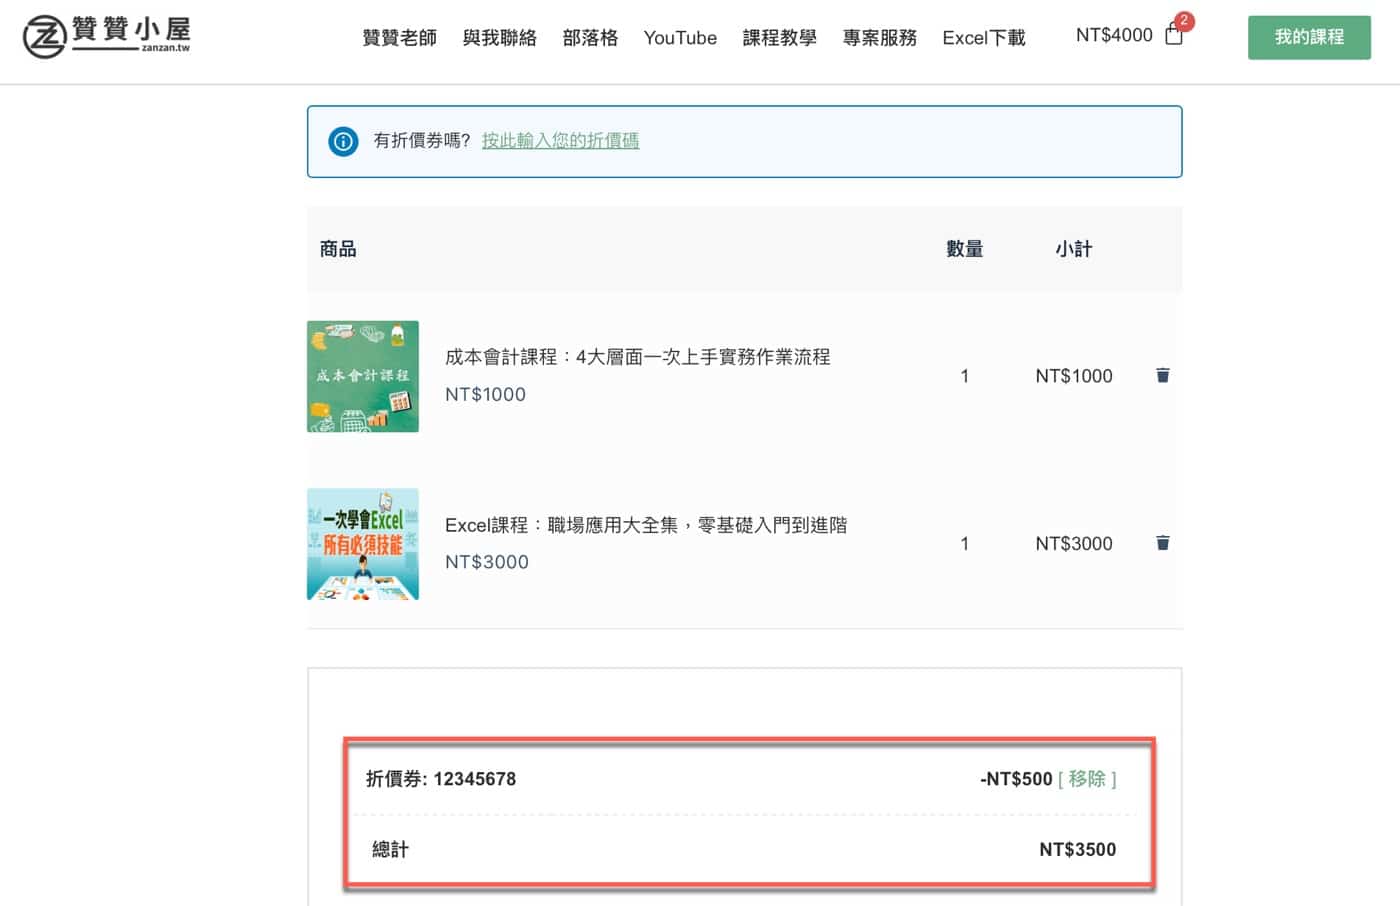Image resolution: width=1400 pixels, height=906 pixels.
Task: Open the 贊贊老師 menu item
Action: [399, 38]
